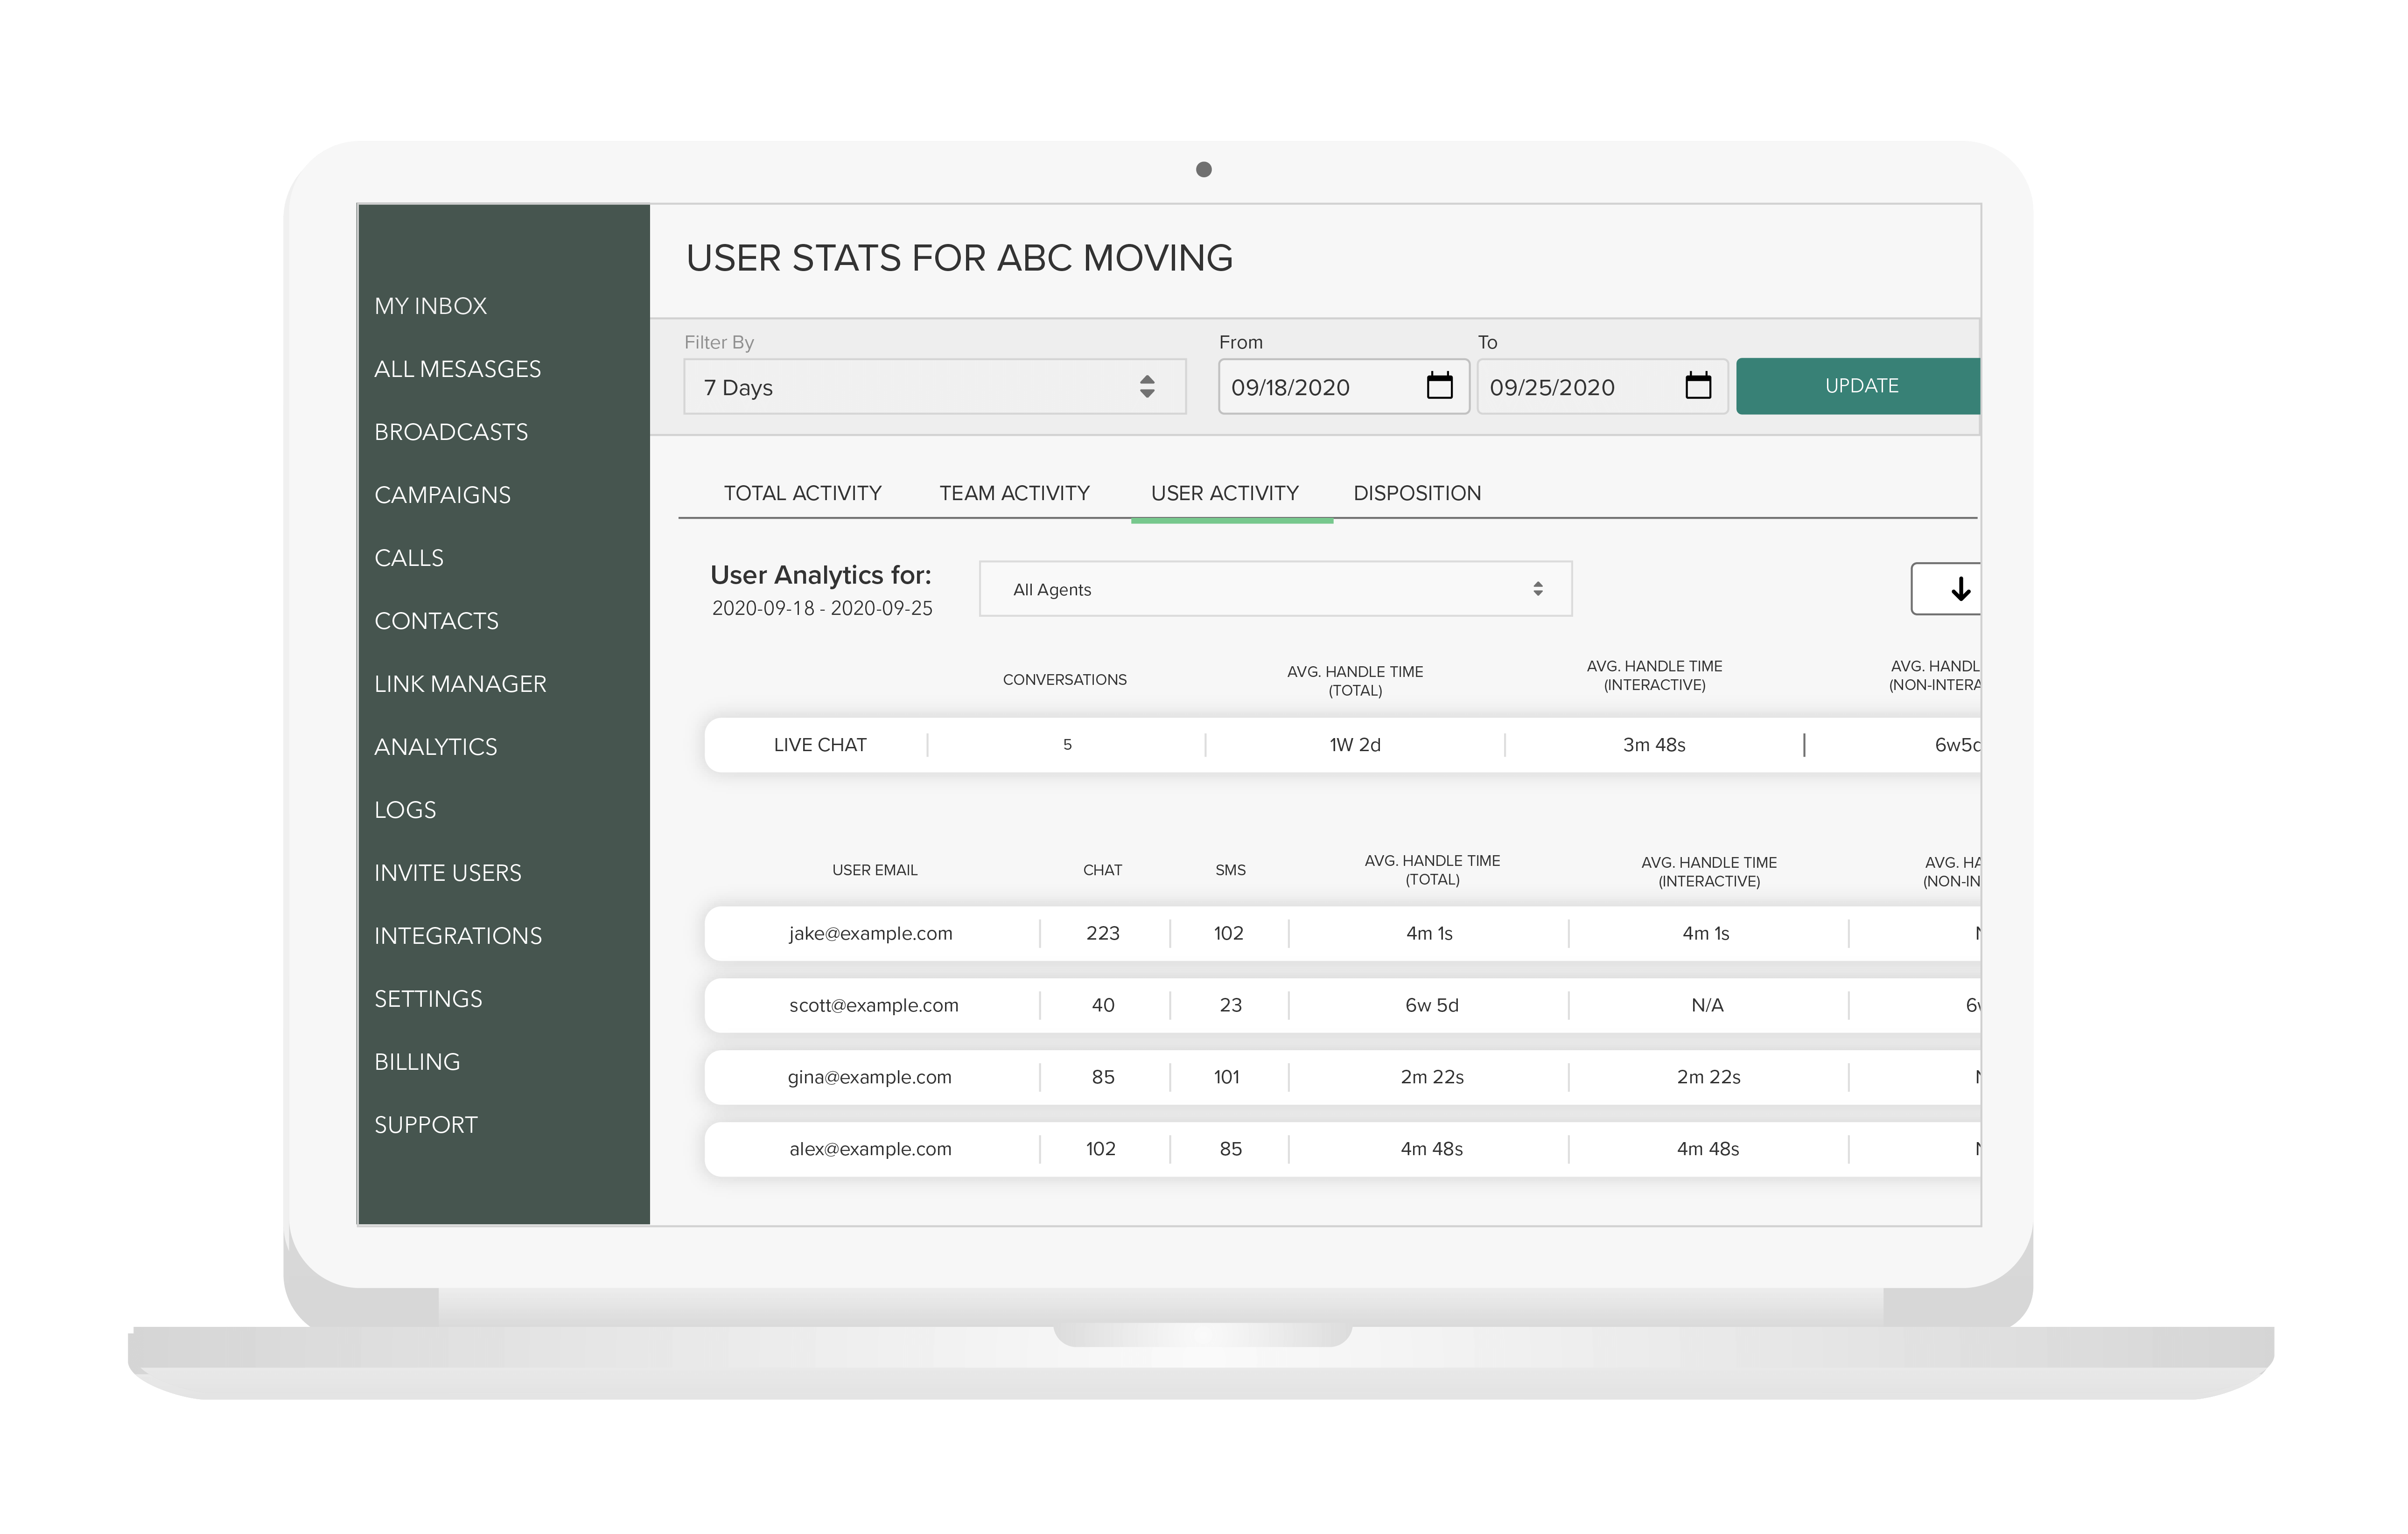Open Integrations in the sidebar
The height and width of the screenshot is (1534, 2408).
458,936
